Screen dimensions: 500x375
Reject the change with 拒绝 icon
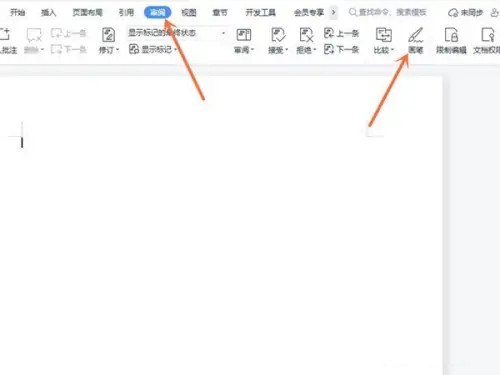tap(306, 35)
